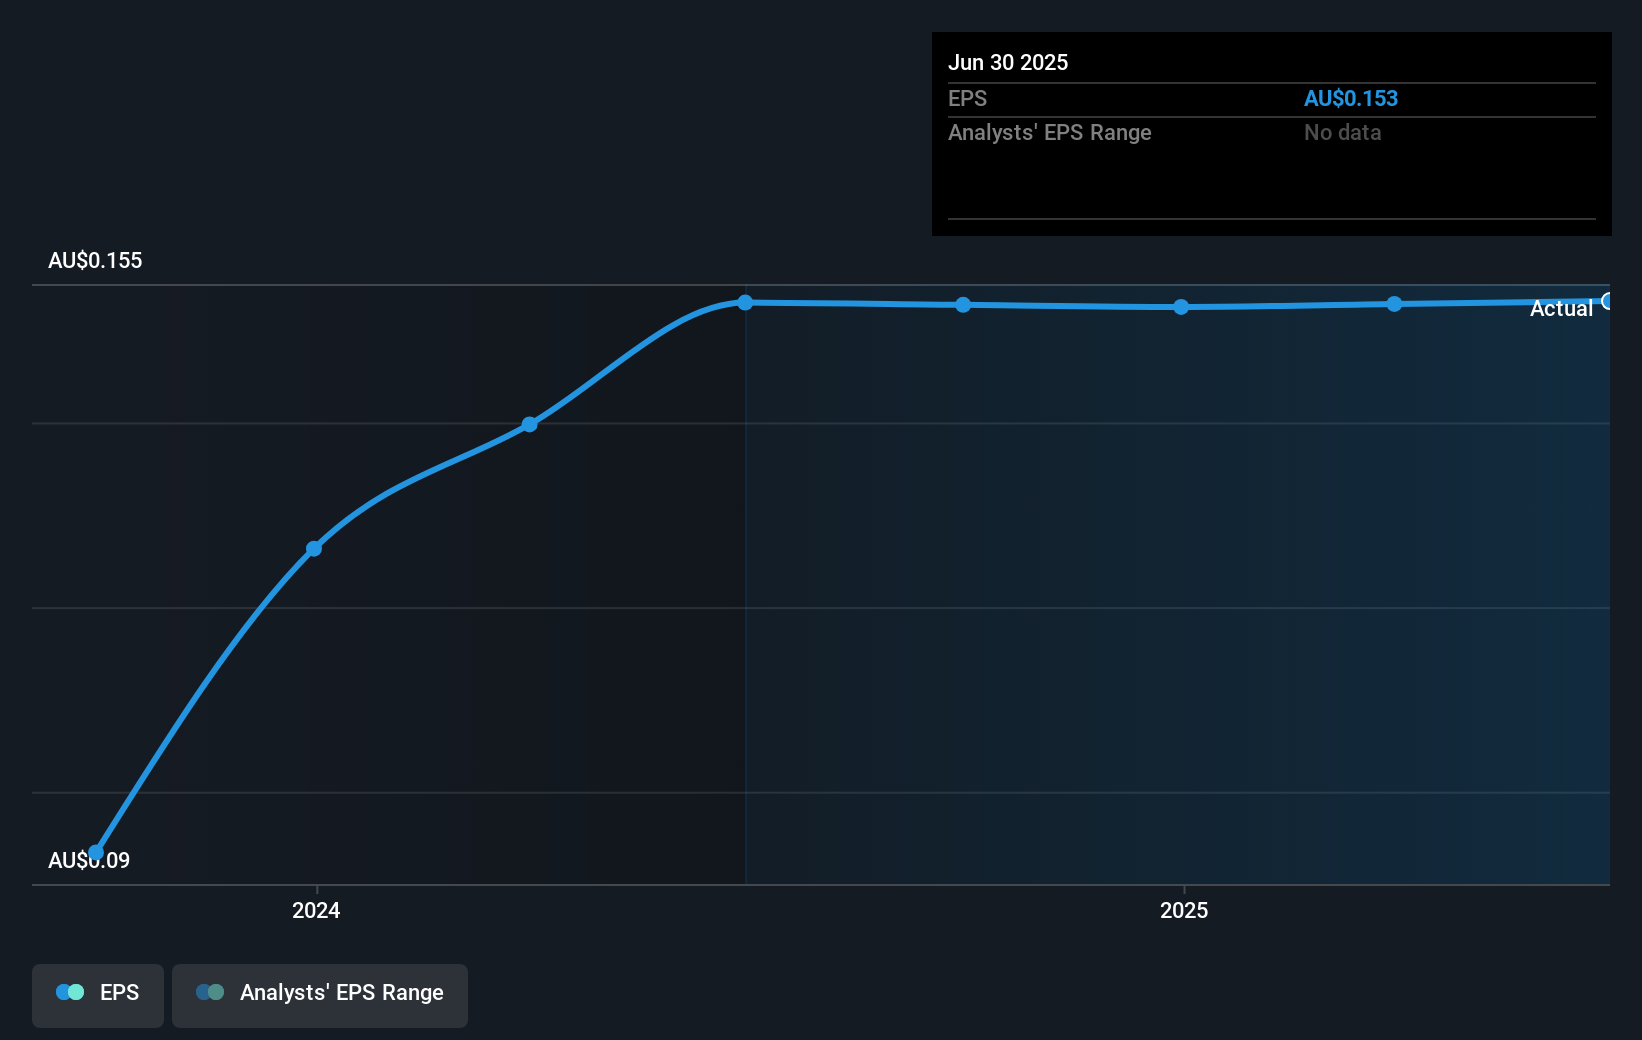Screen dimensions: 1642x1040
Task: Toggle the Analysts' EPS Range legend series
Action: (320, 995)
